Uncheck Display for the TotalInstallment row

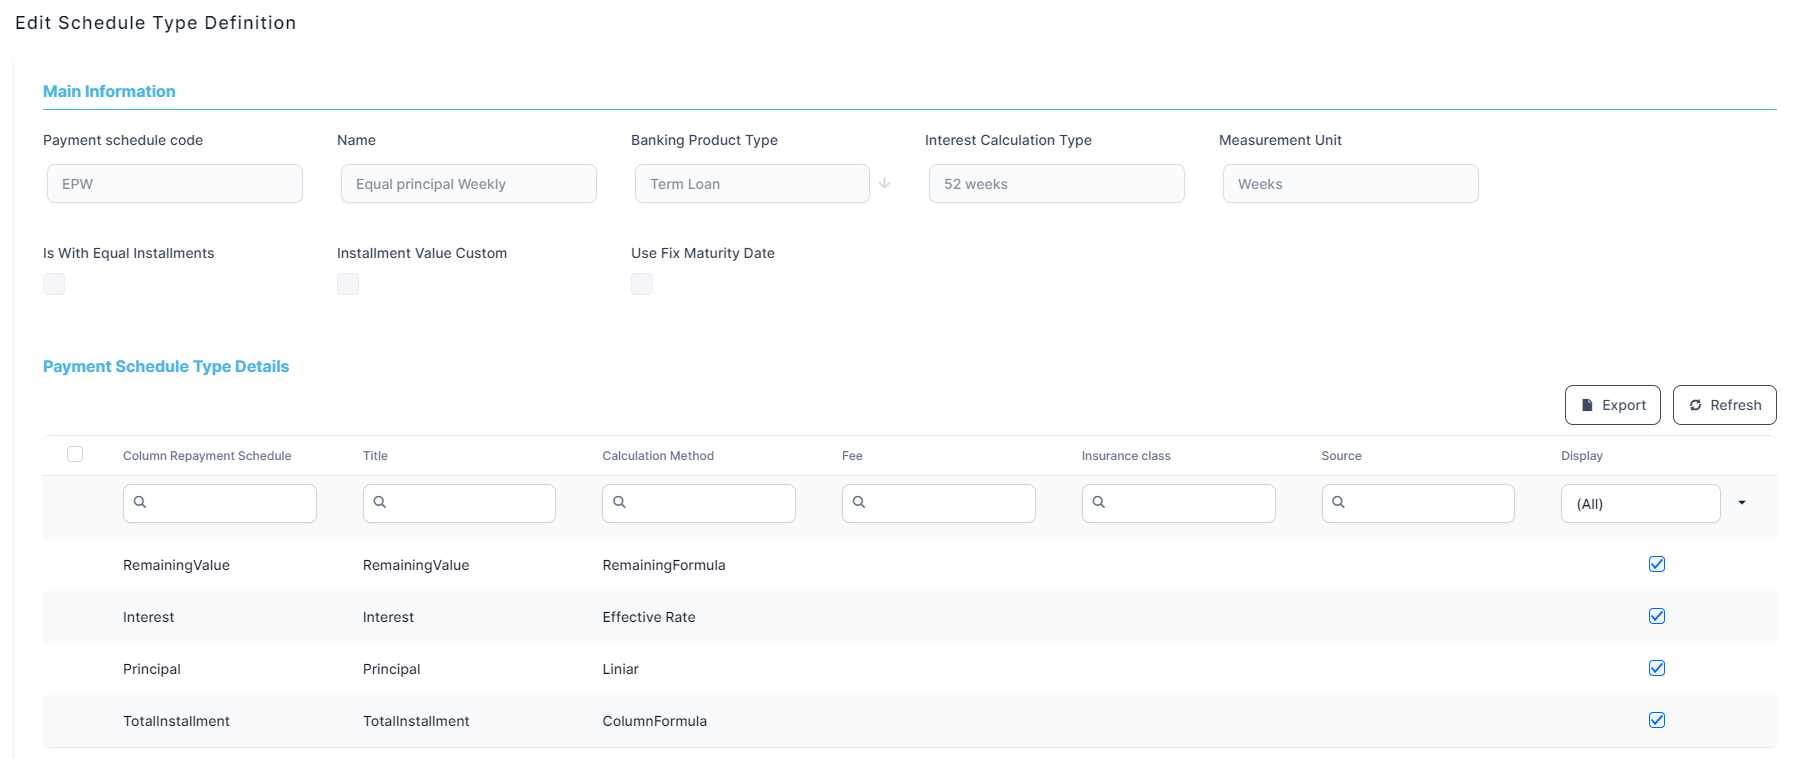click(x=1657, y=720)
